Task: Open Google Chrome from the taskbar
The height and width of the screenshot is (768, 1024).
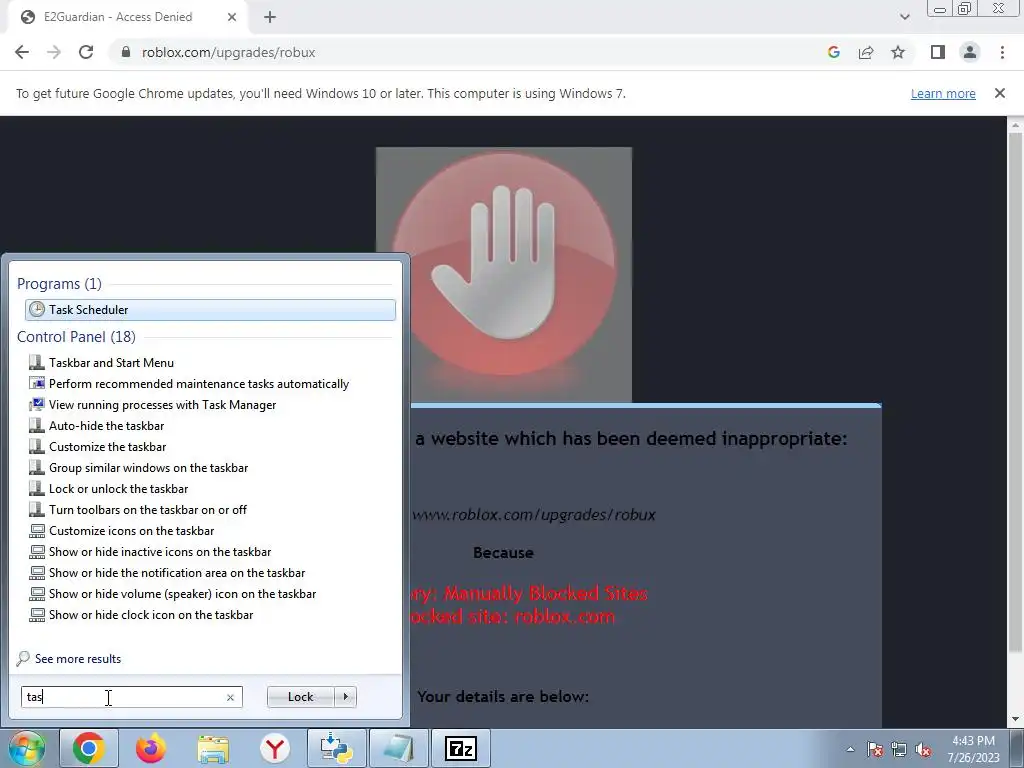Action: point(89,748)
